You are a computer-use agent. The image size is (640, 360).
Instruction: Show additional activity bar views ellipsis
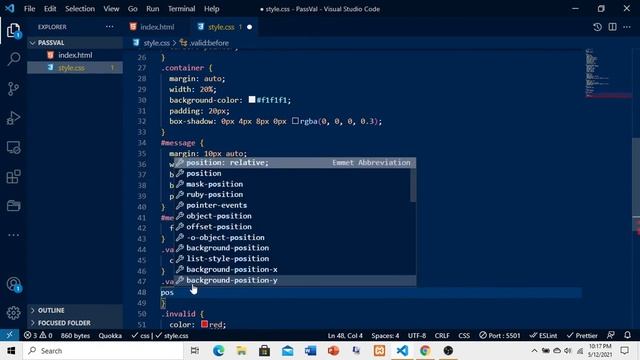[x=13, y=235]
